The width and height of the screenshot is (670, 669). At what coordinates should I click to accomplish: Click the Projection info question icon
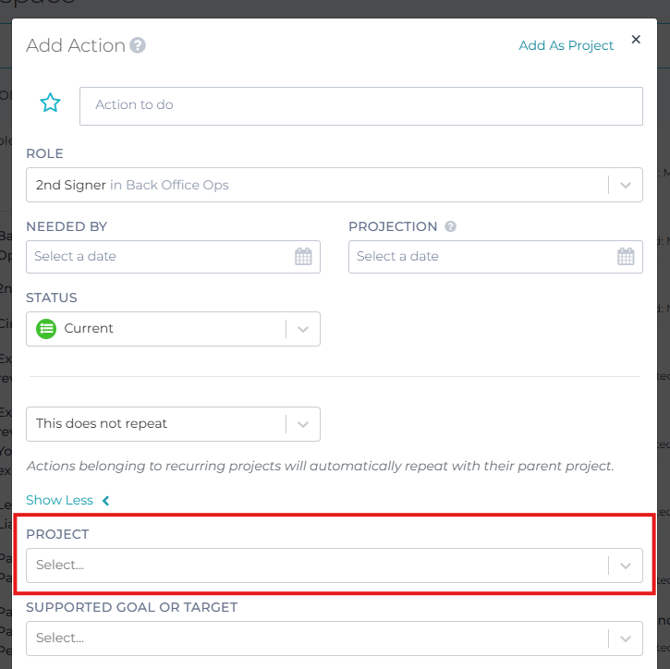pyautogui.click(x=451, y=227)
